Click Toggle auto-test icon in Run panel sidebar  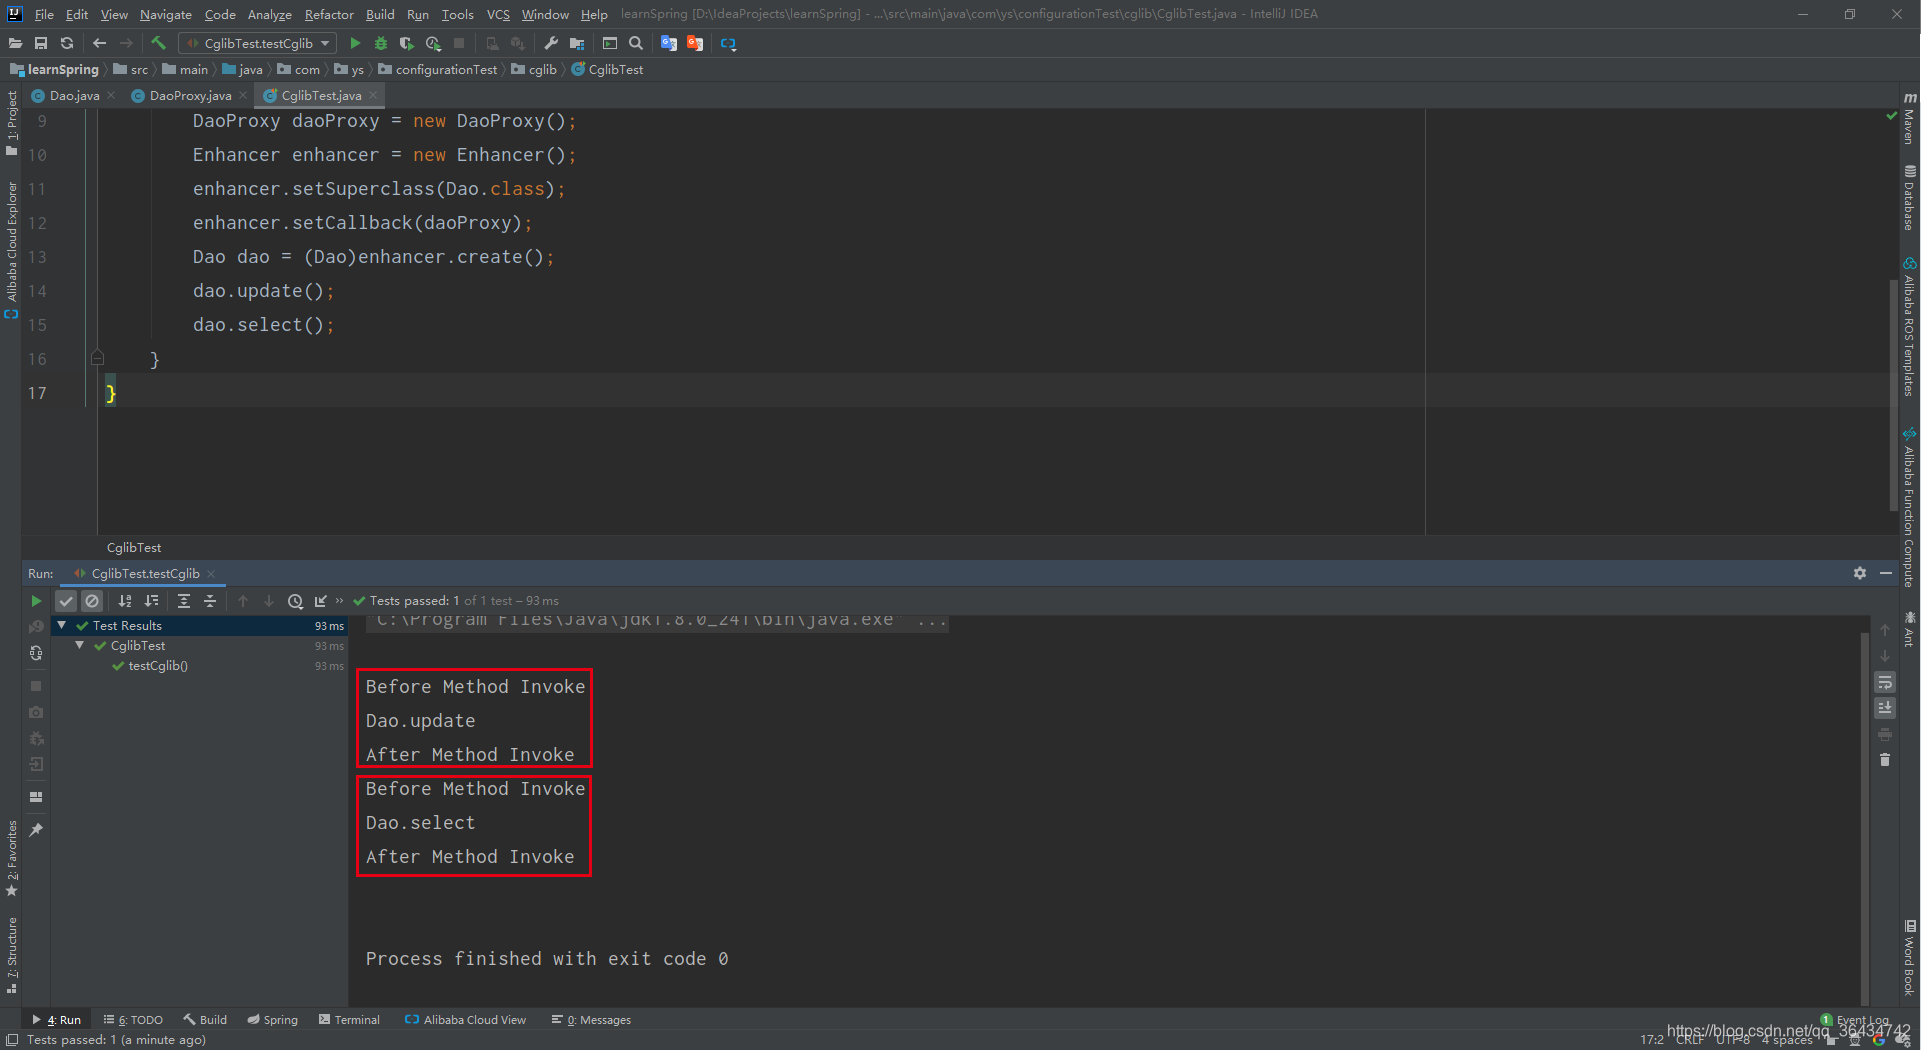36,653
